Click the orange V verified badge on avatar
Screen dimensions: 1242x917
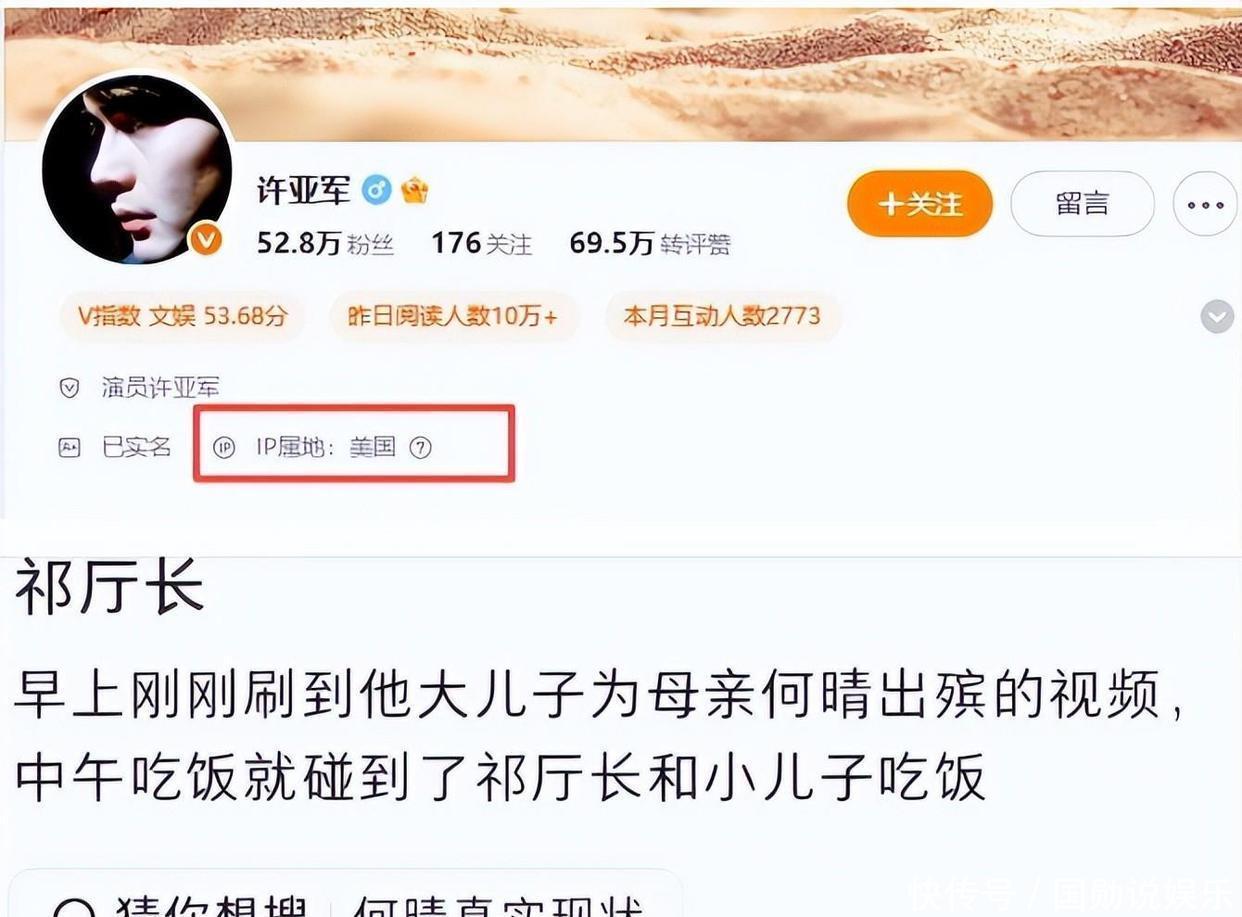[206, 239]
